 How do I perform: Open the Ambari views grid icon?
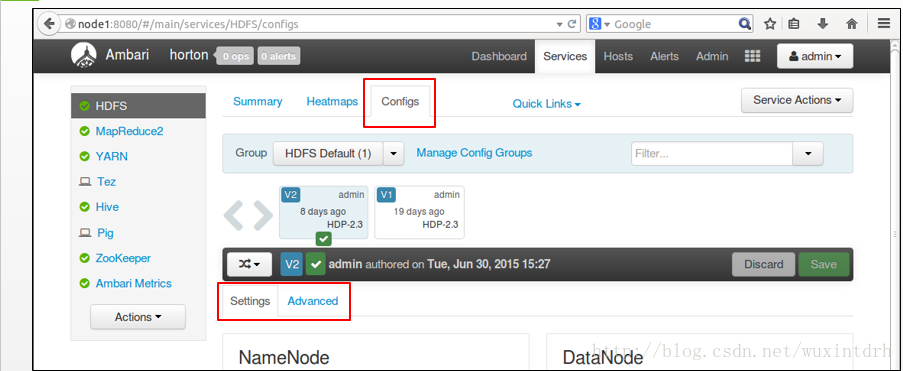point(752,56)
